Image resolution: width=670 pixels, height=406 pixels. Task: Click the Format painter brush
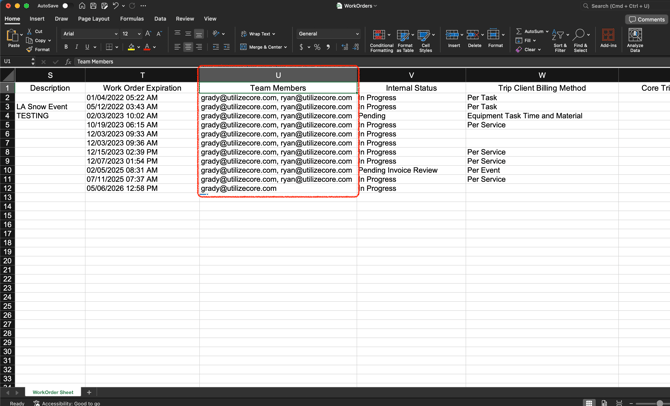click(x=29, y=50)
